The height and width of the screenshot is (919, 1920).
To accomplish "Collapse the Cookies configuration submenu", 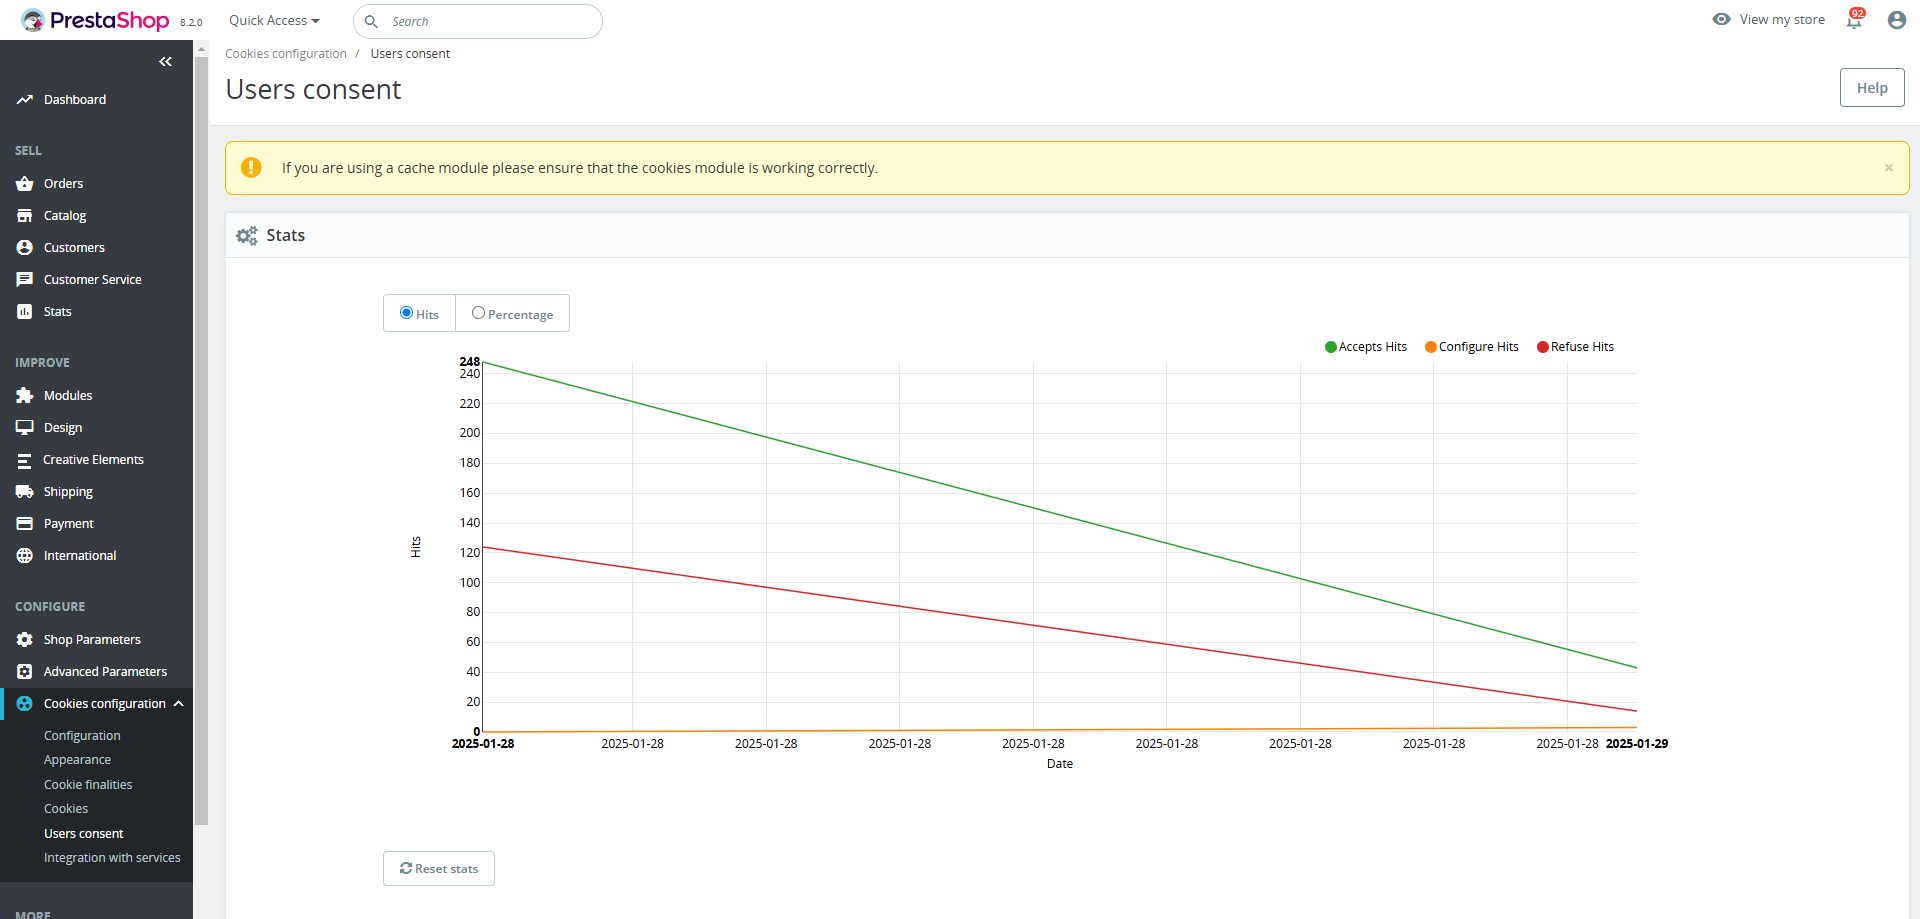I will pyautogui.click(x=179, y=704).
